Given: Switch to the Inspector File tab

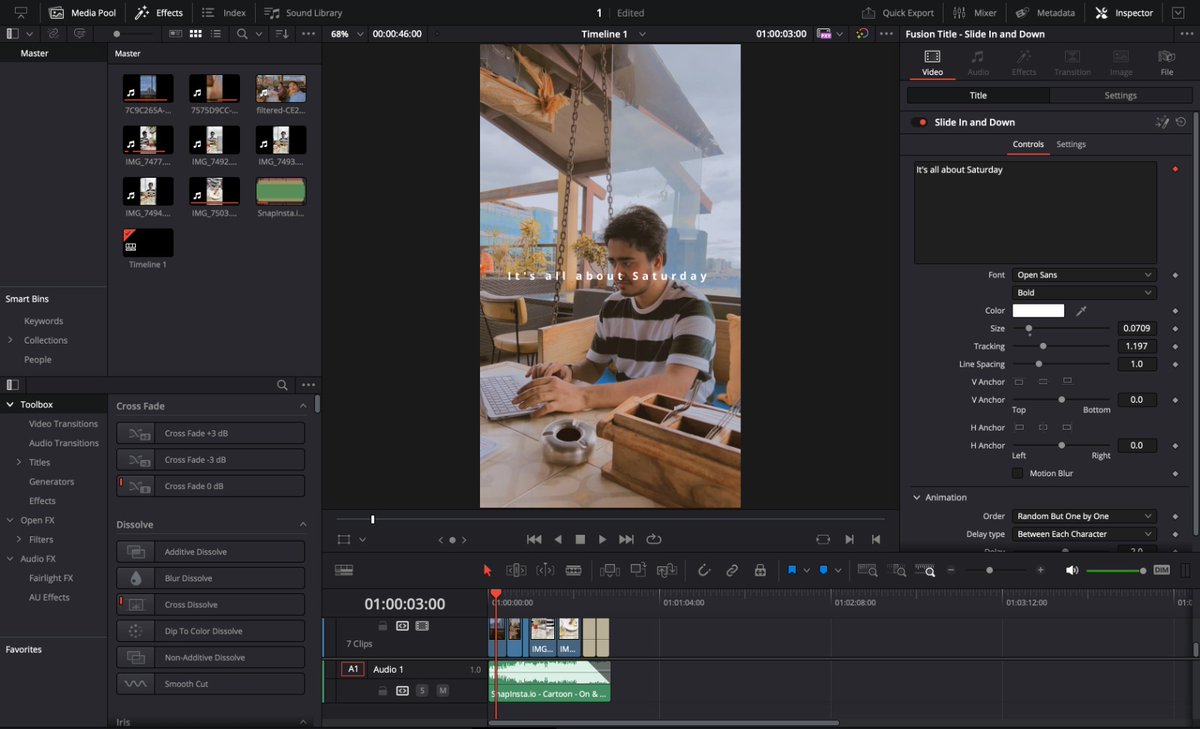Looking at the screenshot, I should (1167, 62).
